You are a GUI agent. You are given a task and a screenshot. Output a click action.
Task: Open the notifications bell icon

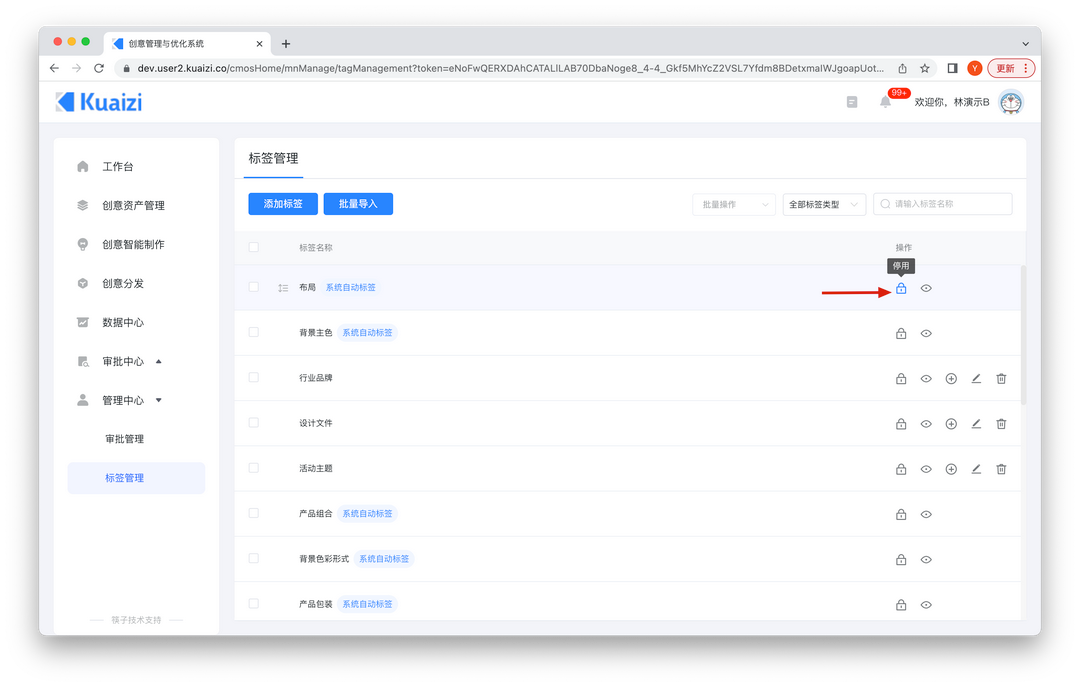point(885,102)
